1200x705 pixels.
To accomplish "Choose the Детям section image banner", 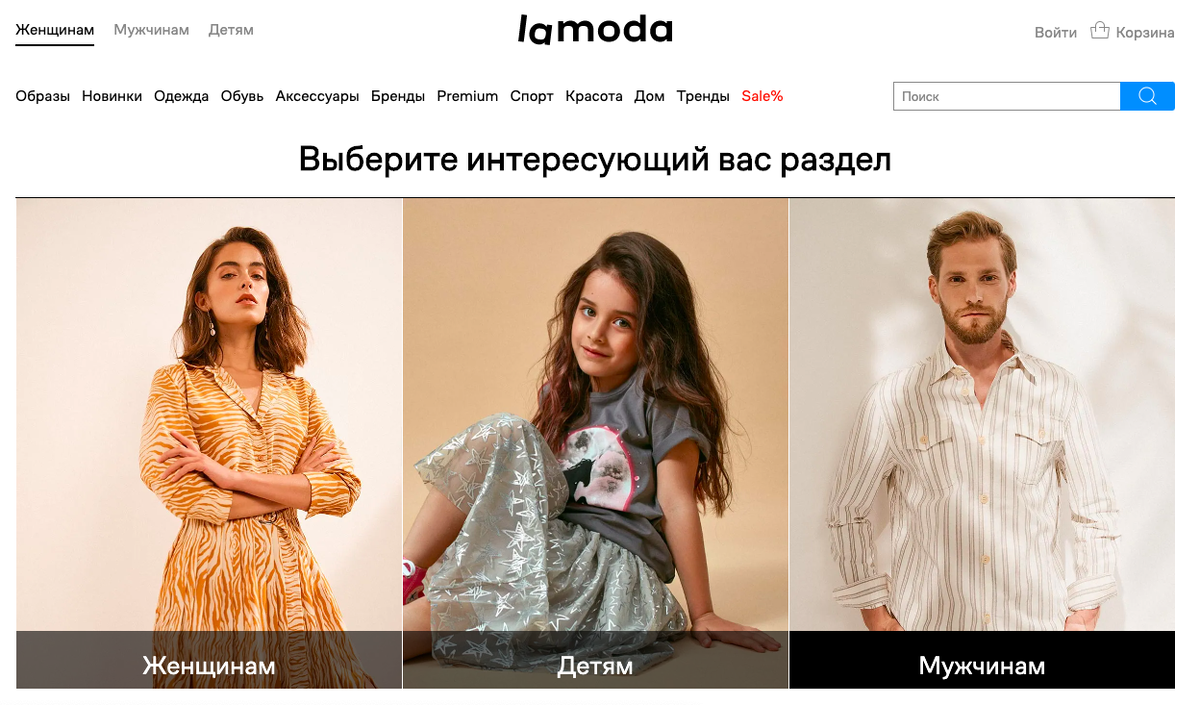I will point(596,443).
